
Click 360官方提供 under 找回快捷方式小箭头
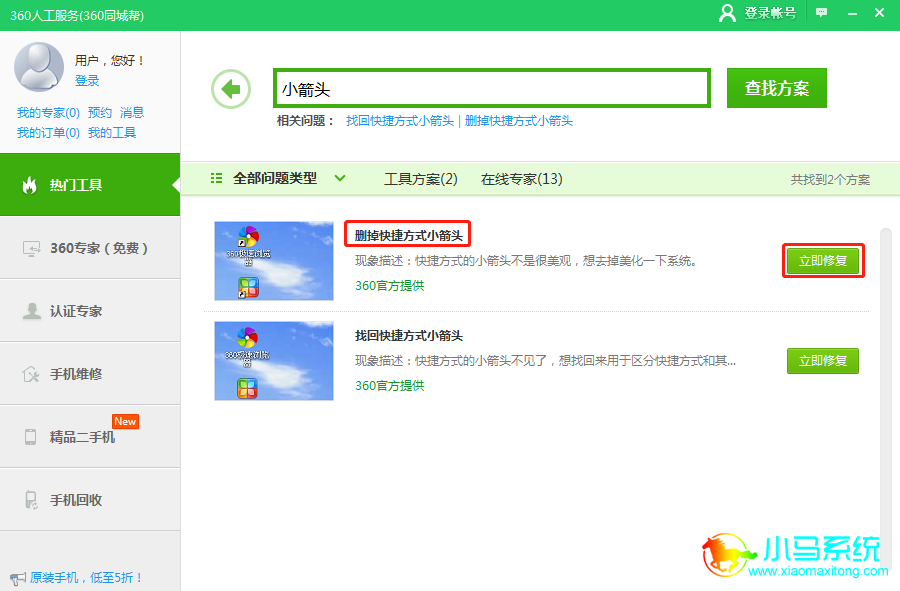(x=390, y=385)
